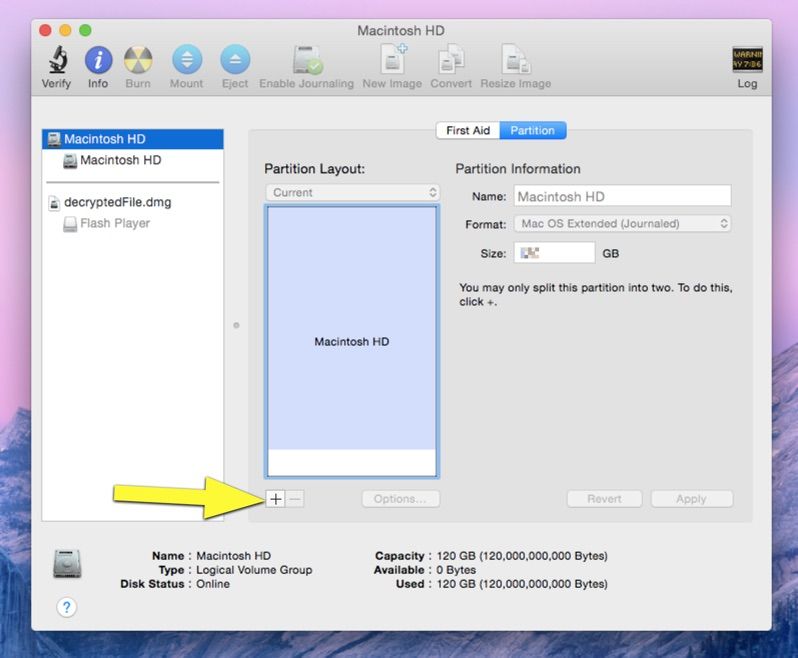Click the partition Name text field
The width and height of the screenshot is (798, 658).
(622, 197)
